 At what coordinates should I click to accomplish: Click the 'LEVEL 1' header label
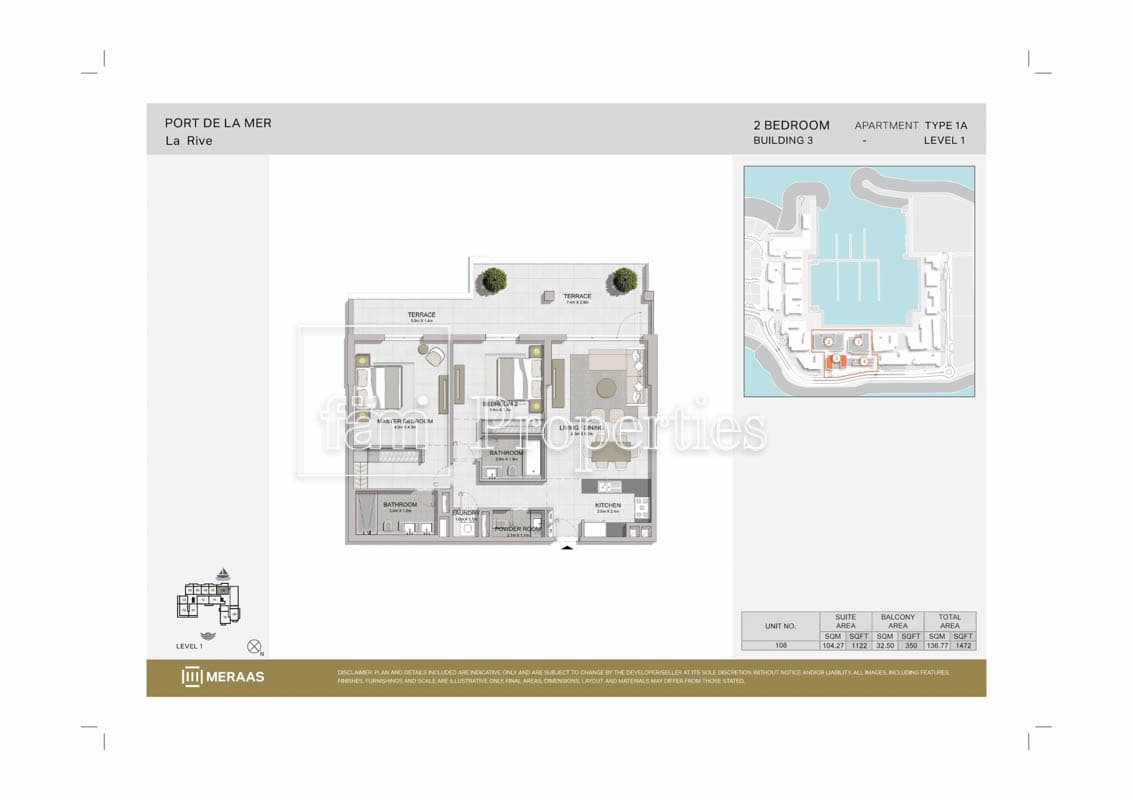pyautogui.click(x=944, y=140)
